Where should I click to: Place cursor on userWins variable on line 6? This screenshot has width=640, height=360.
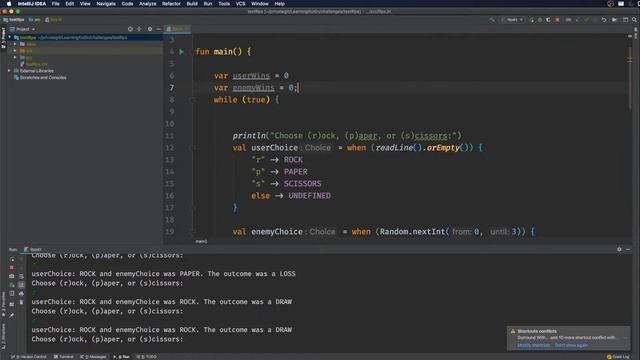pos(251,76)
